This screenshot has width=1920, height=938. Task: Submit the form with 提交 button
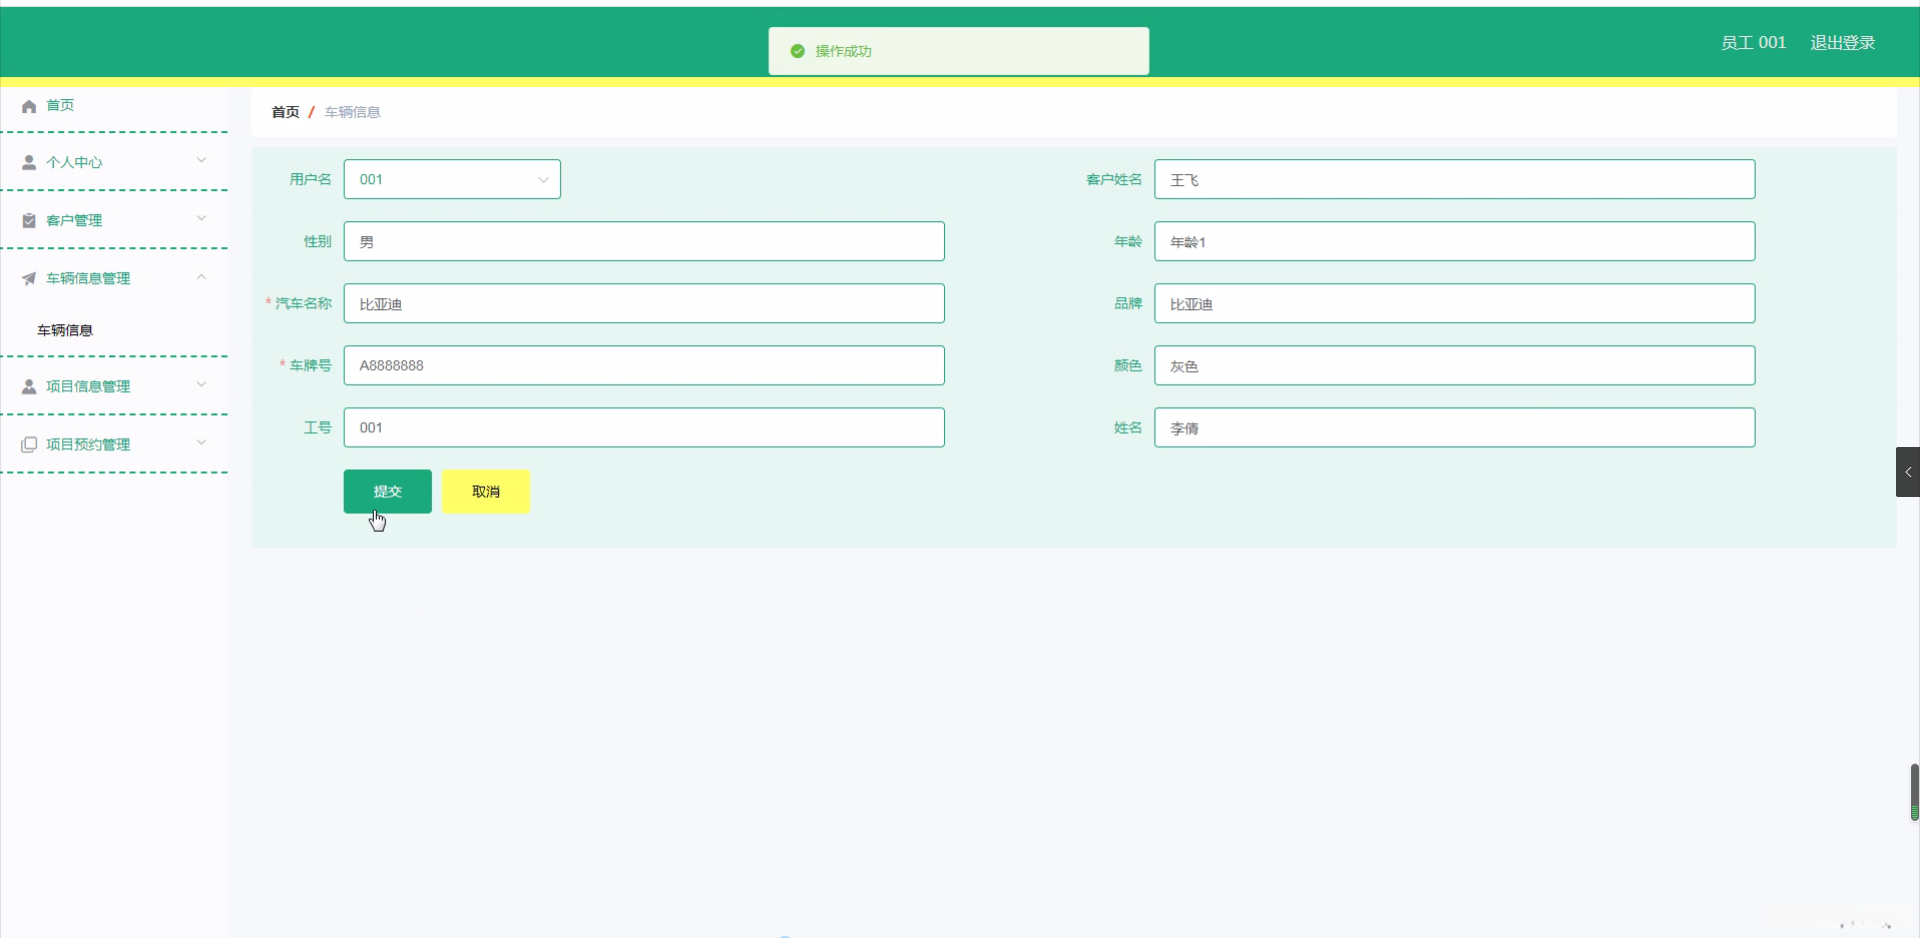click(x=388, y=491)
